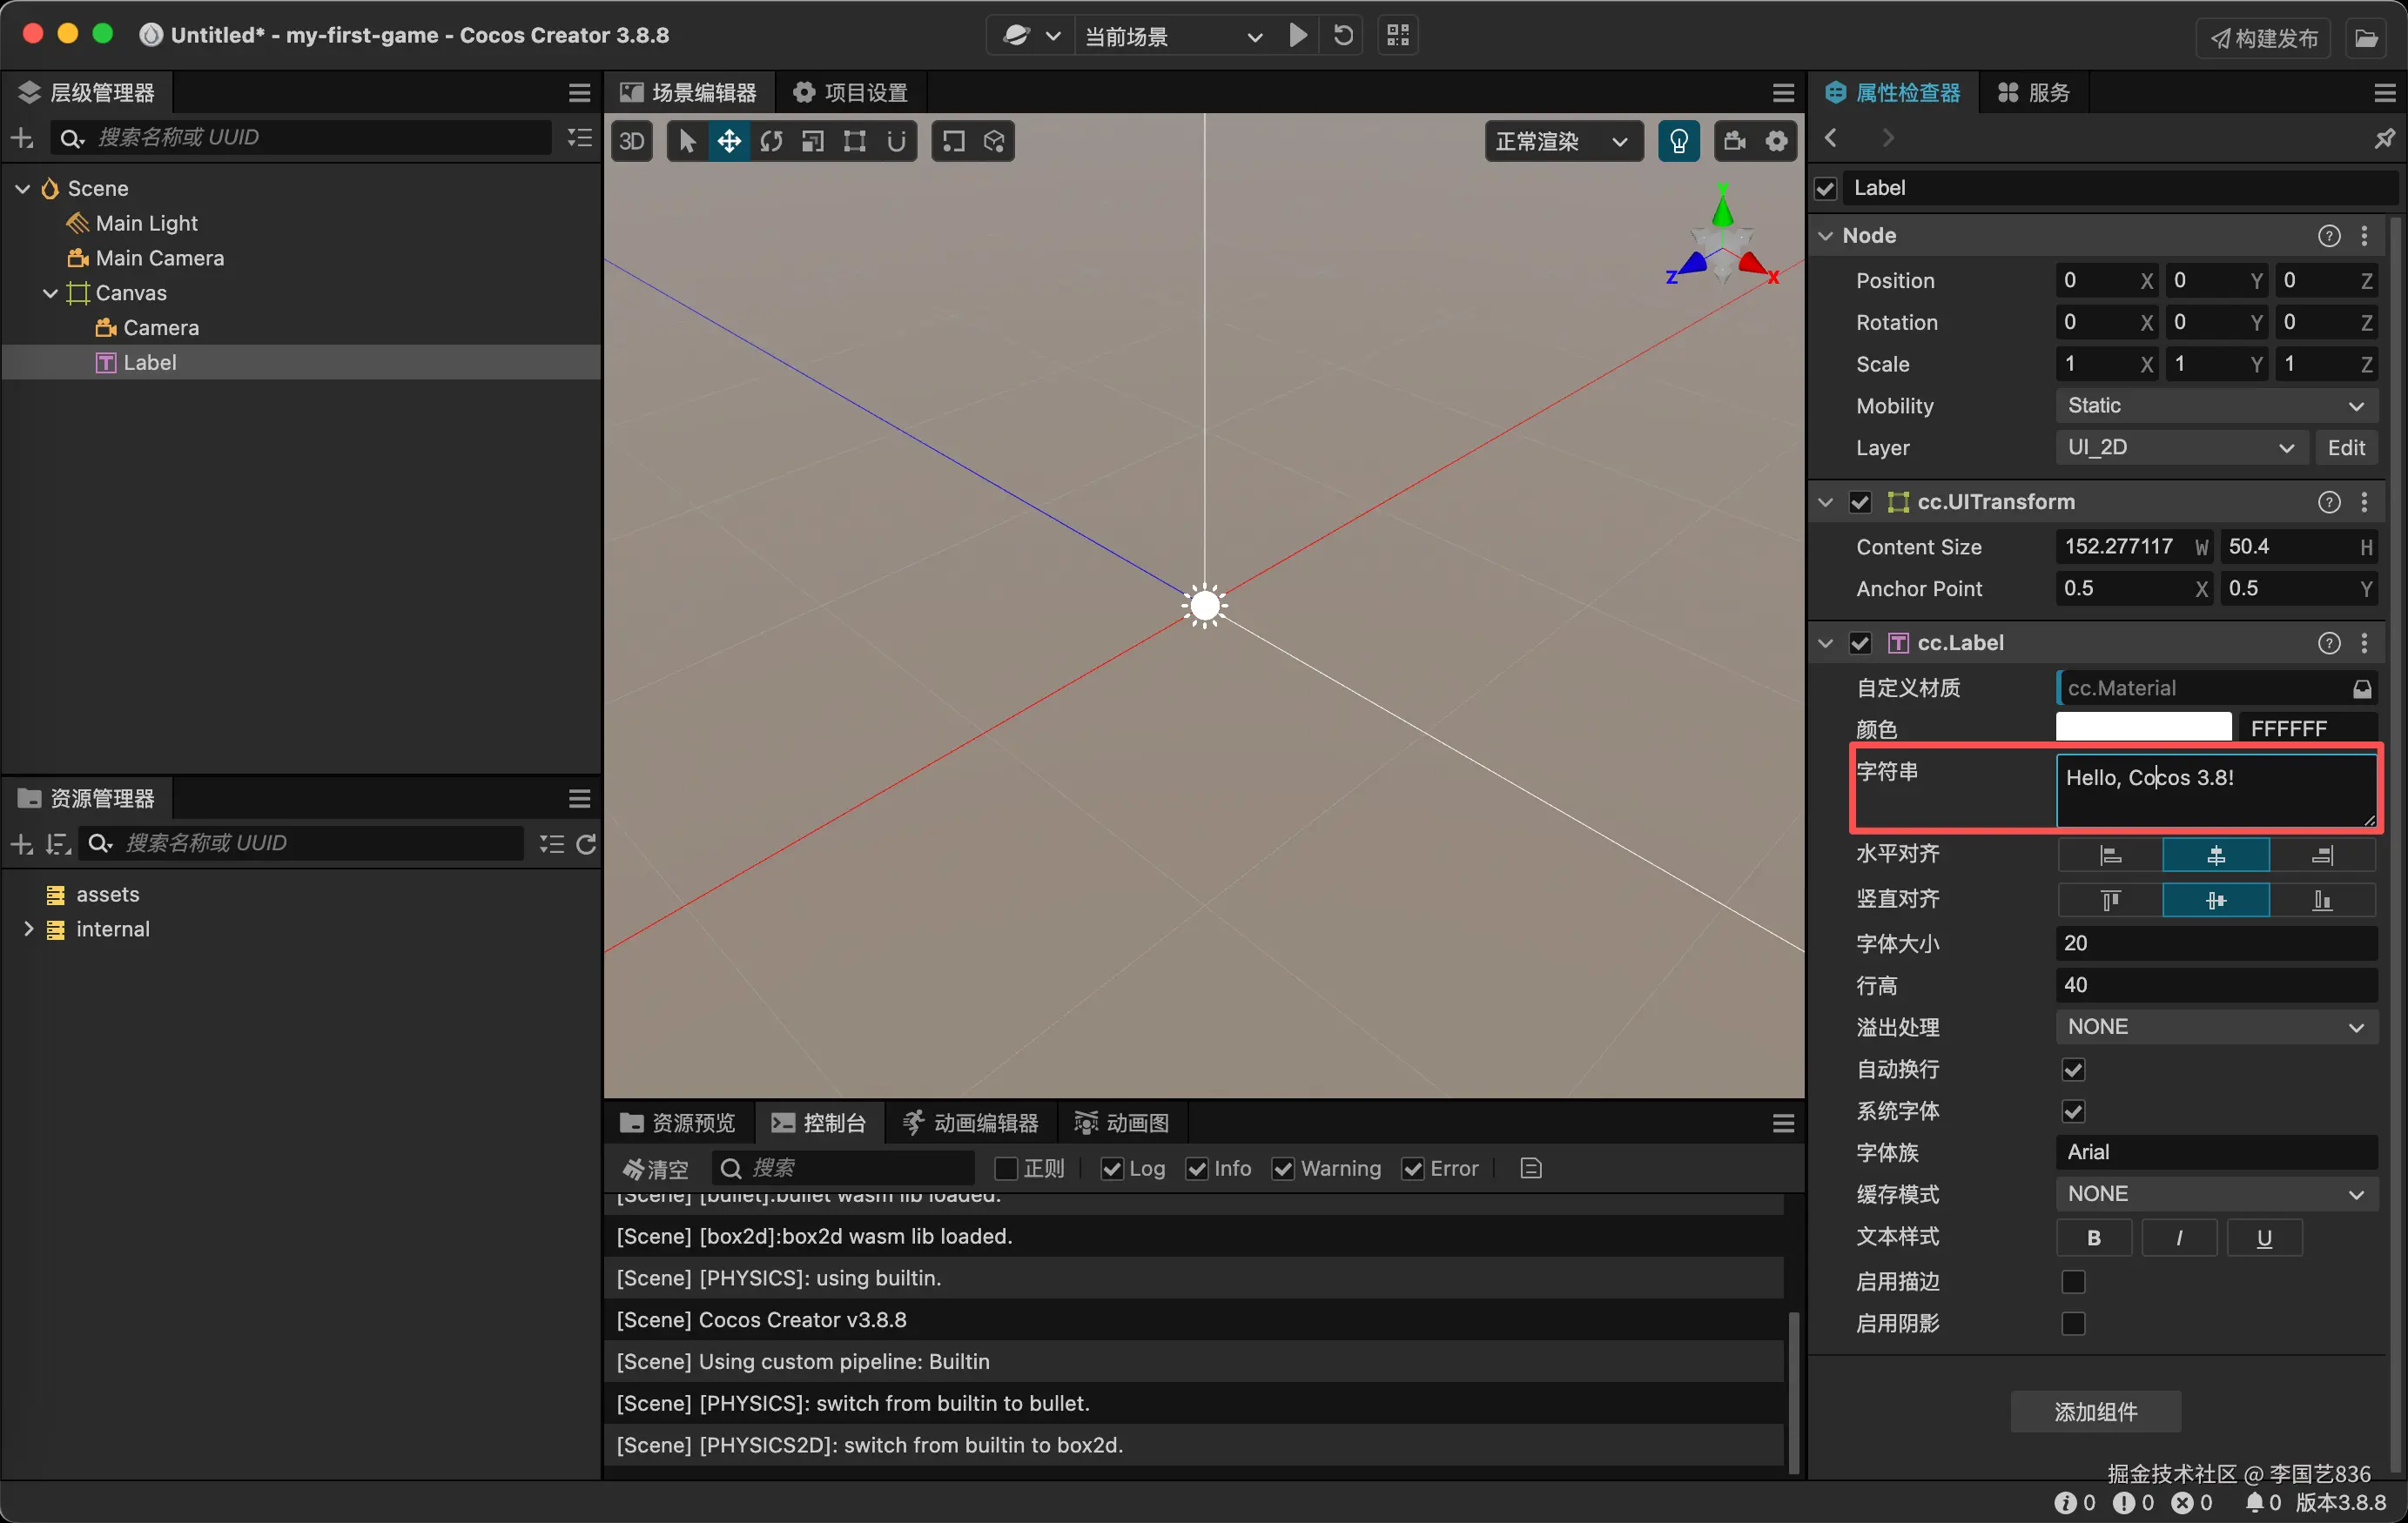Click the 构建发布 build publish button
Viewport: 2408px width, 1523px height.
point(2264,38)
